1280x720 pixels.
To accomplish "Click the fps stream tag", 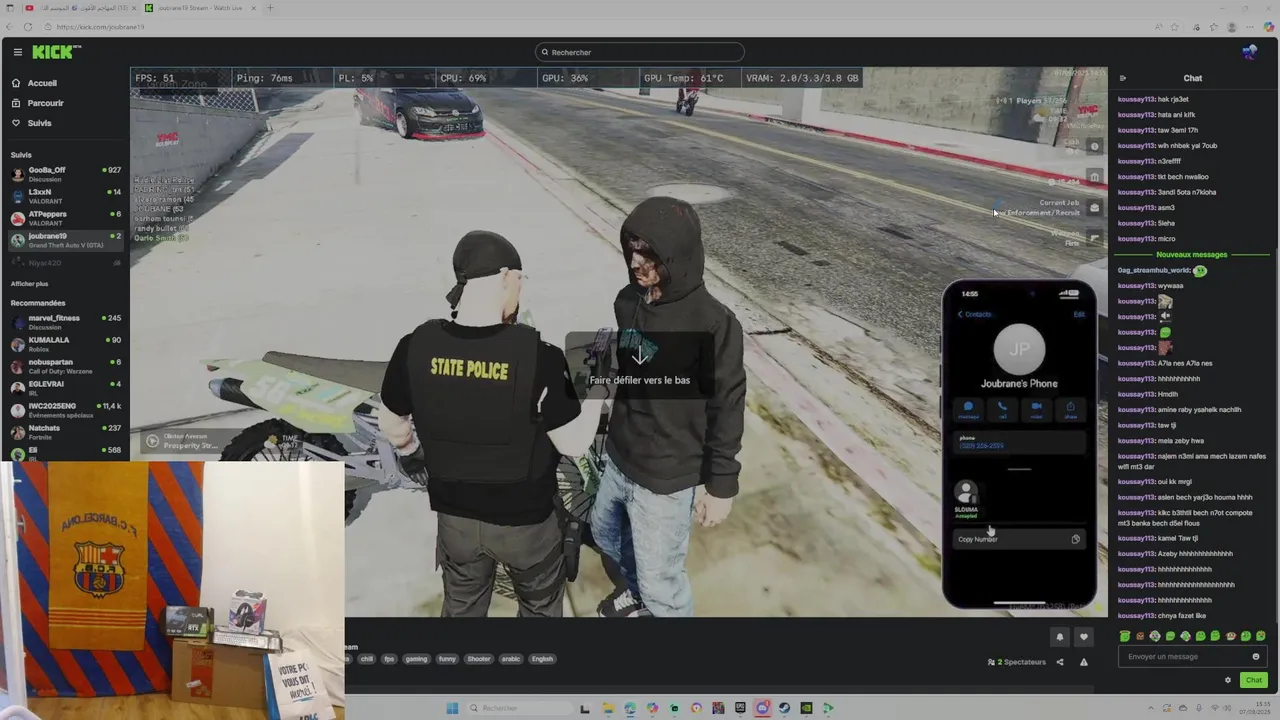I will pos(389,659).
